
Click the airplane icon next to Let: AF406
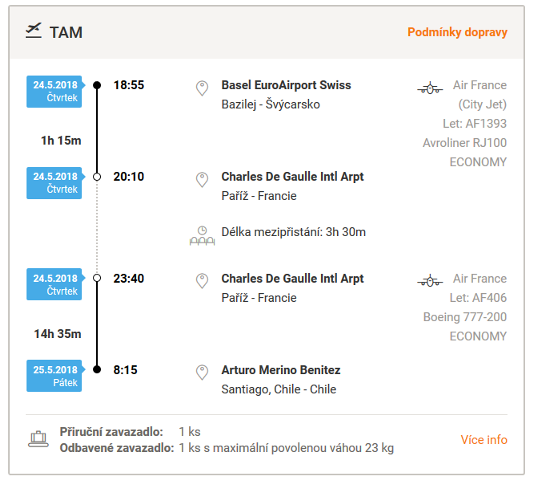[x=430, y=281]
